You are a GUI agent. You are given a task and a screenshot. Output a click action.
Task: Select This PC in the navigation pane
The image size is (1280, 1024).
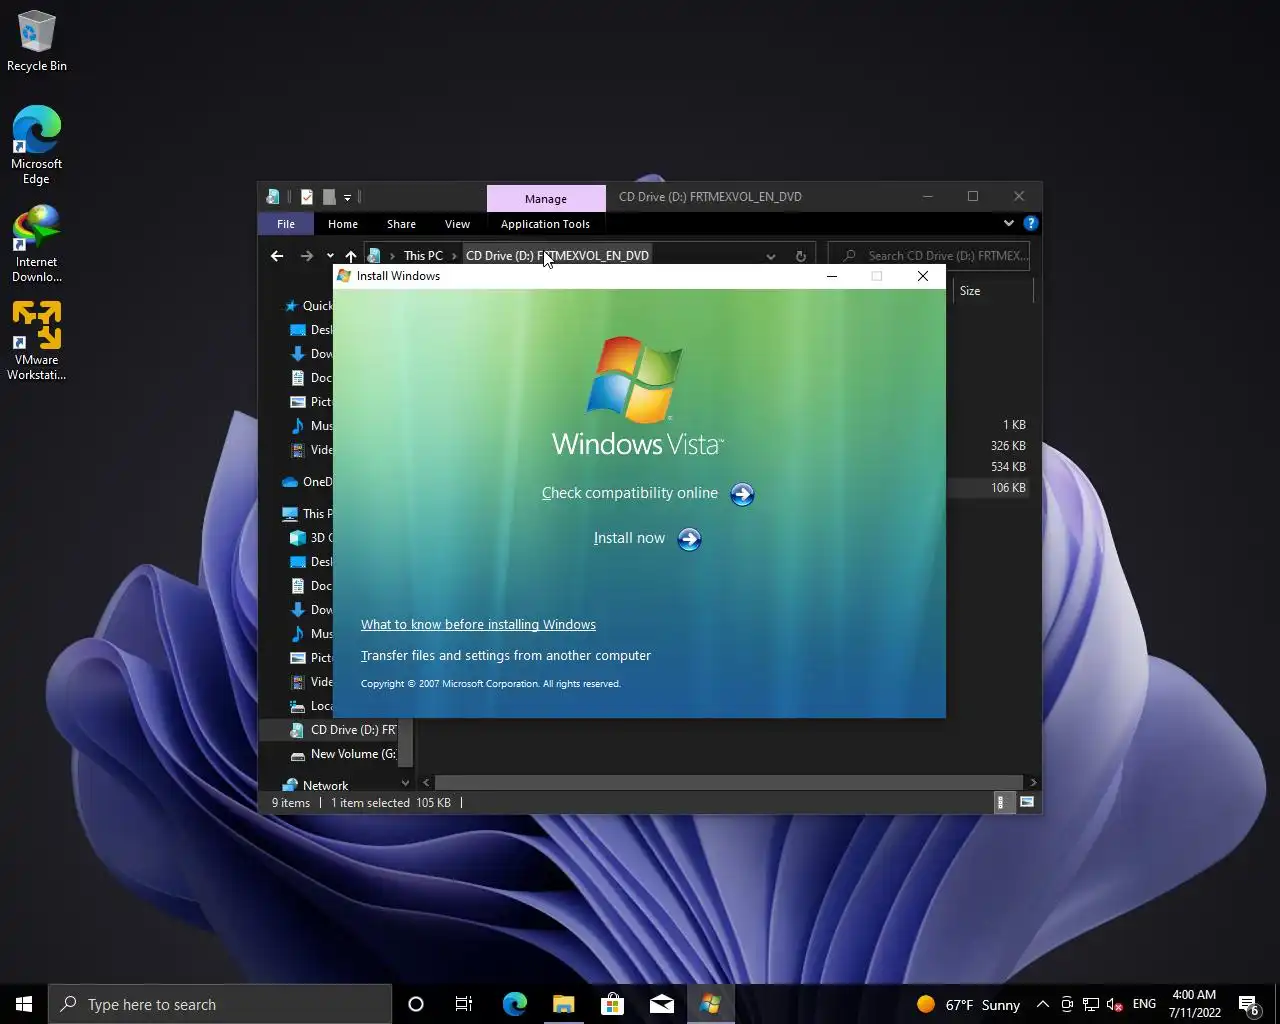coord(307,514)
